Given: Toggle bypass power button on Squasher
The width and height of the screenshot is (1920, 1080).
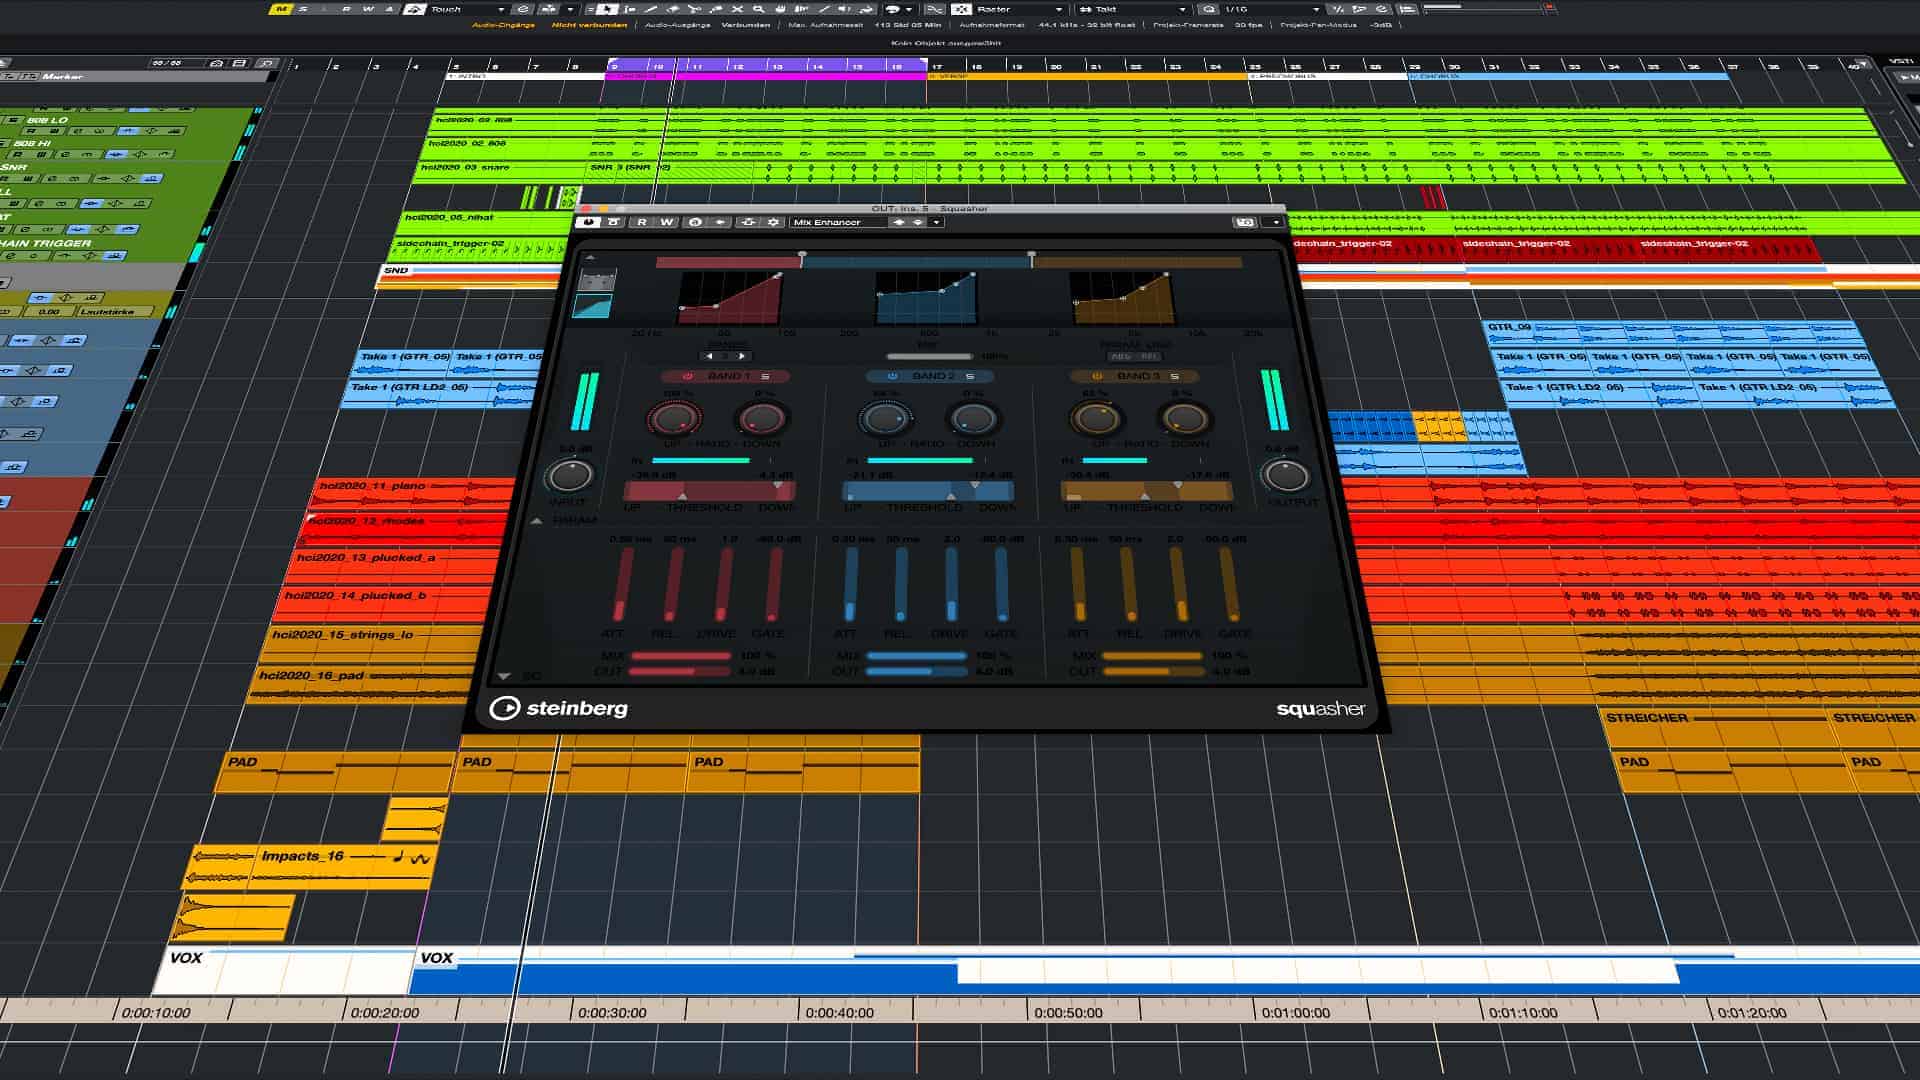Looking at the screenshot, I should [589, 222].
